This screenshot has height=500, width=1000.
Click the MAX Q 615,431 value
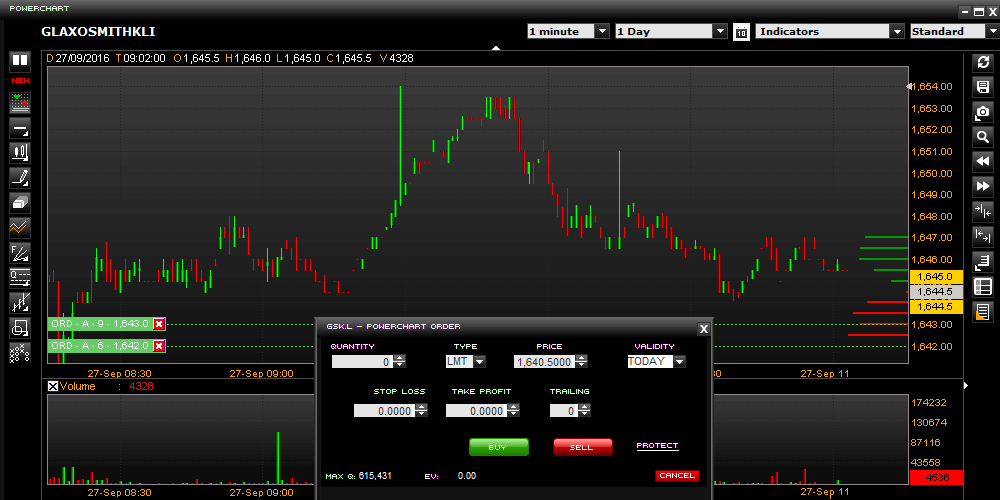(x=375, y=476)
